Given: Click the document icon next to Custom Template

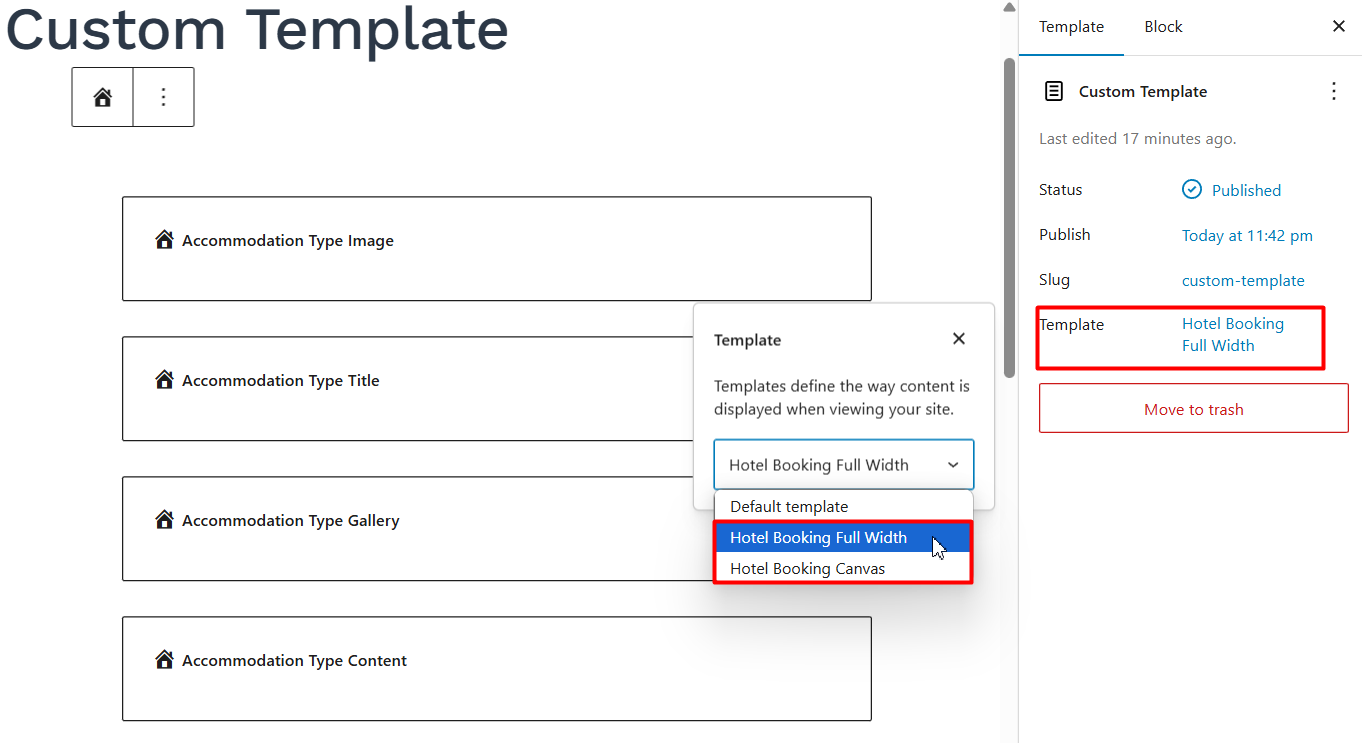Looking at the screenshot, I should click(x=1053, y=91).
